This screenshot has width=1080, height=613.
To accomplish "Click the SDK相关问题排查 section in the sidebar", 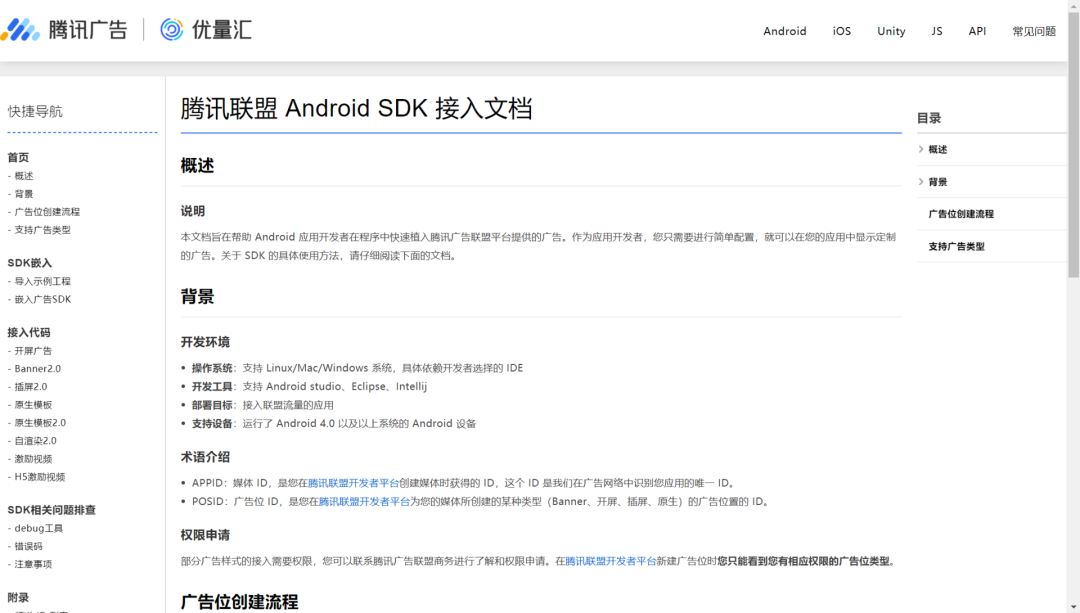I will [x=52, y=510].
